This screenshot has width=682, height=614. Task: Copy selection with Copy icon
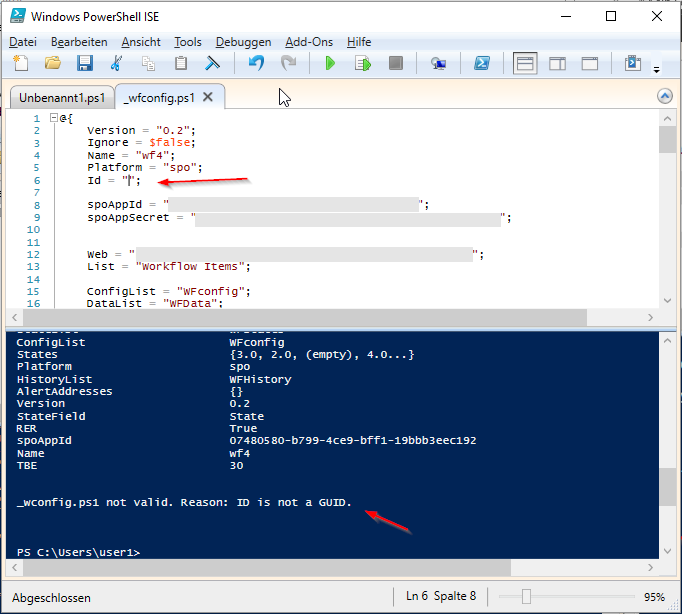(x=148, y=63)
